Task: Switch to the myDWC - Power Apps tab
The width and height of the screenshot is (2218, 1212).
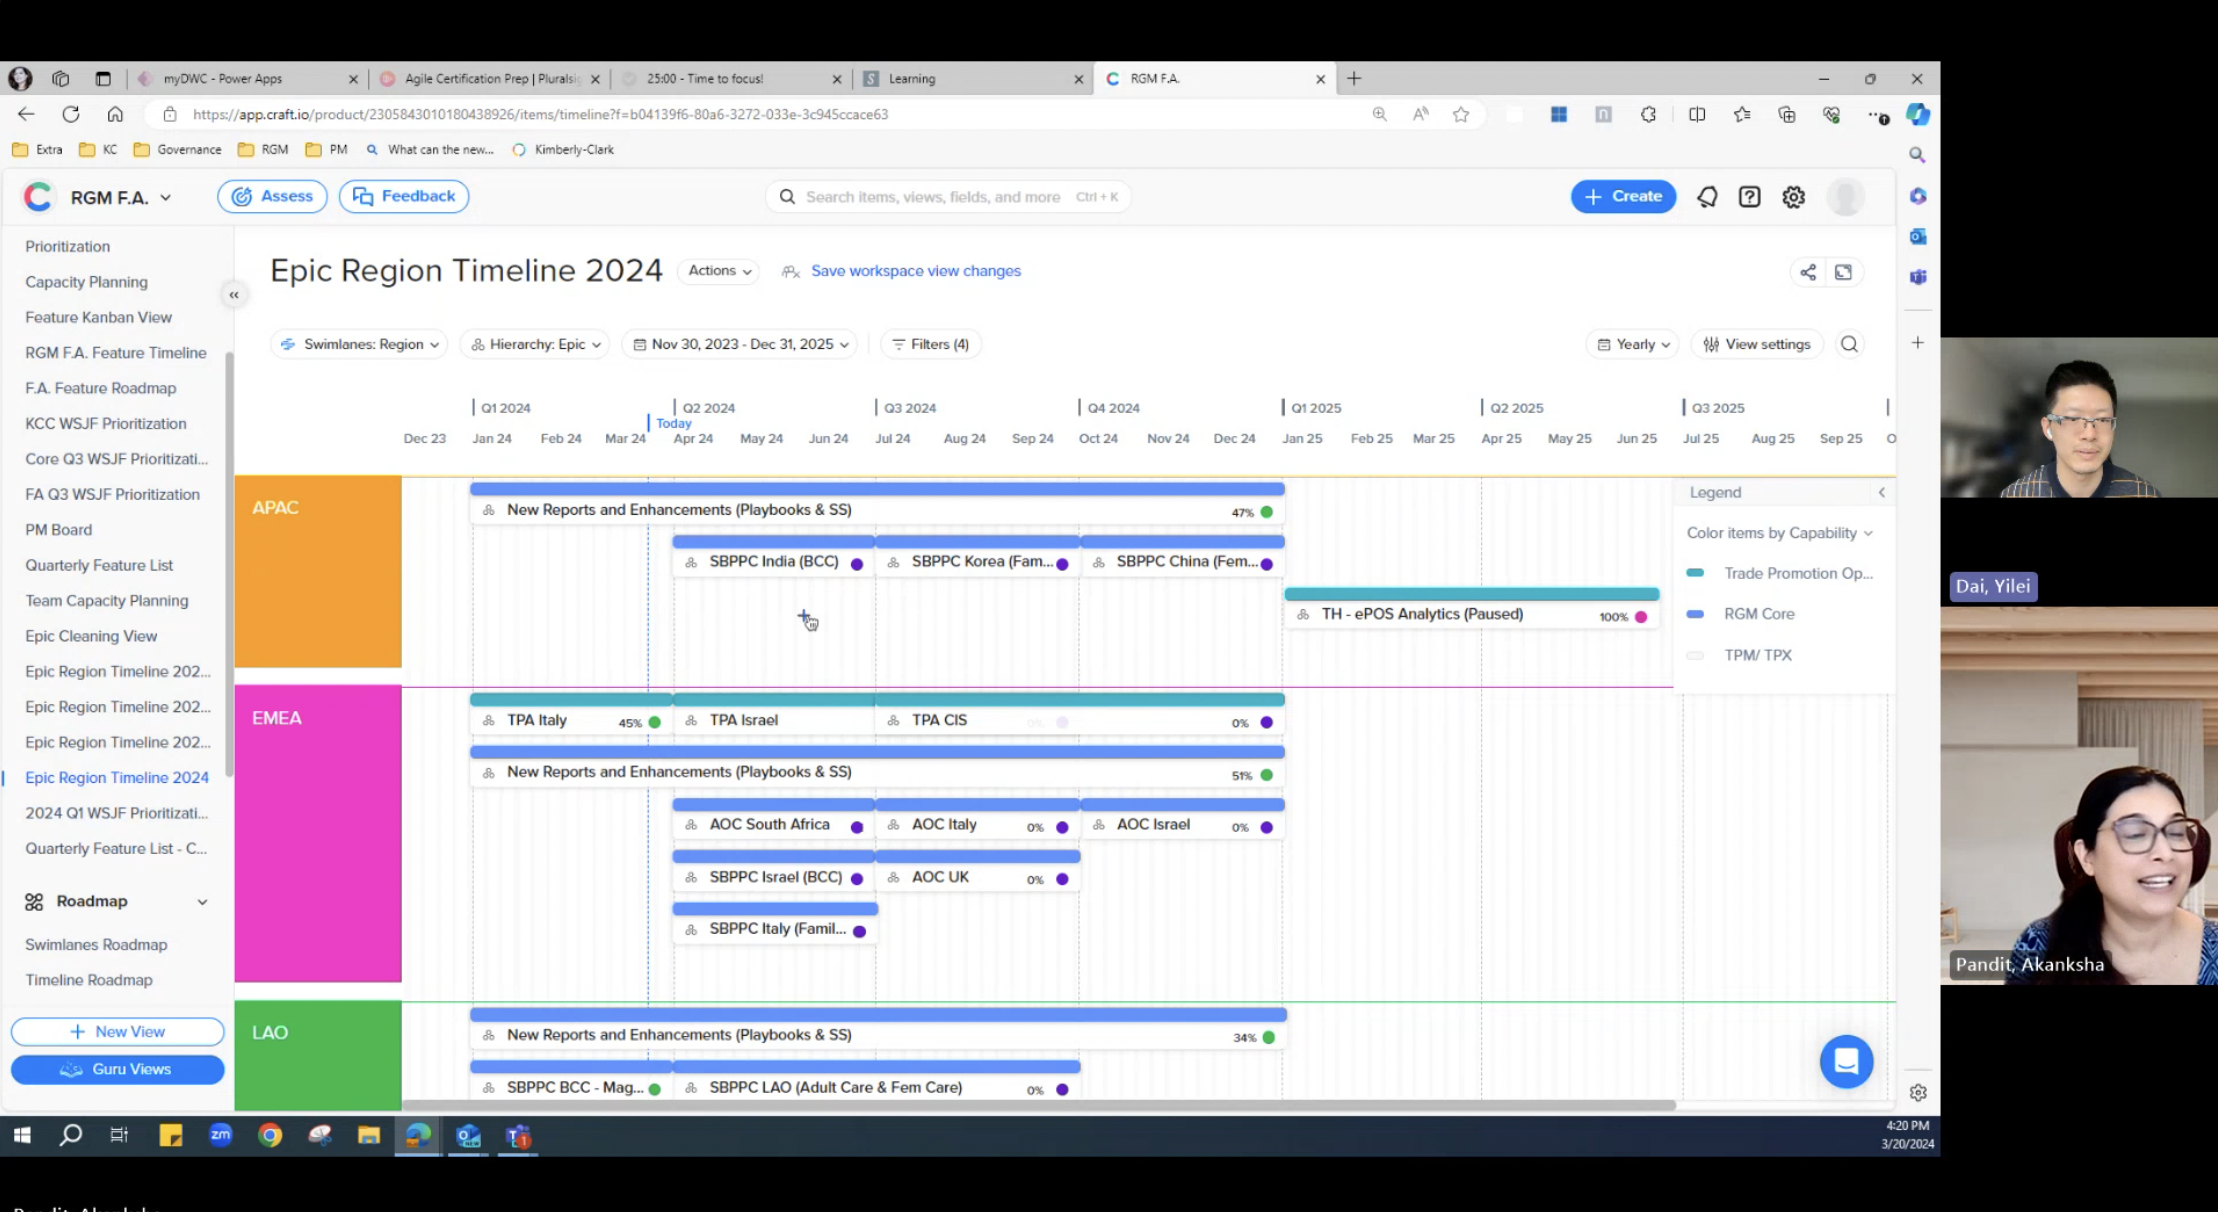Action: click(249, 79)
